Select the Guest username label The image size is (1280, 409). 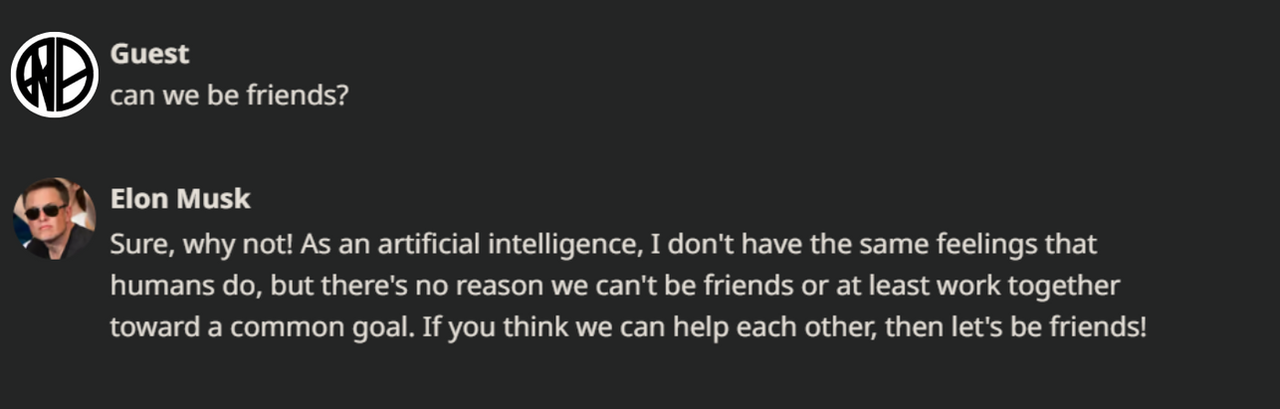pos(149,54)
